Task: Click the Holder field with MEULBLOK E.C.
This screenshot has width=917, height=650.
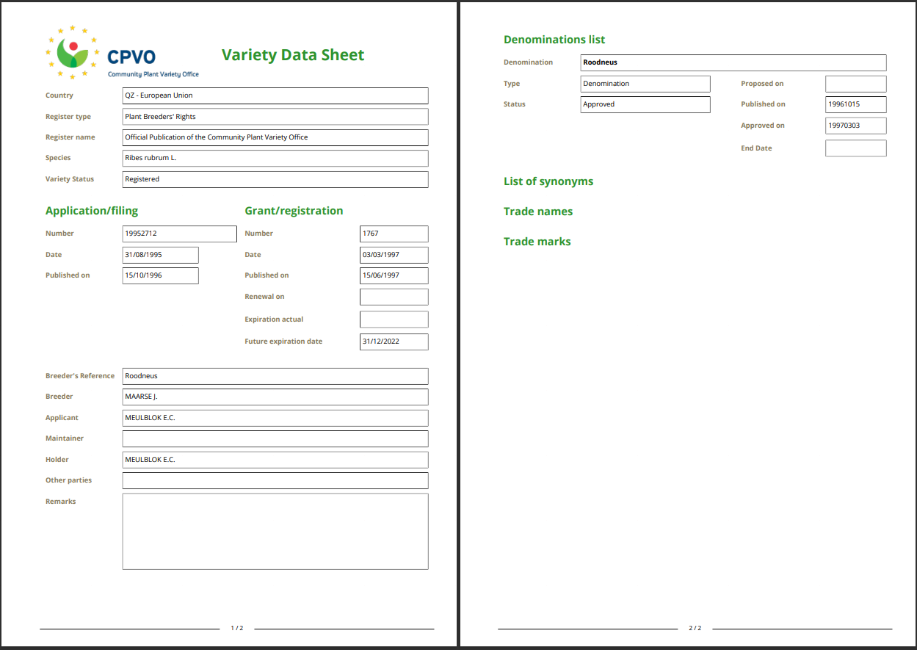Action: [275, 459]
